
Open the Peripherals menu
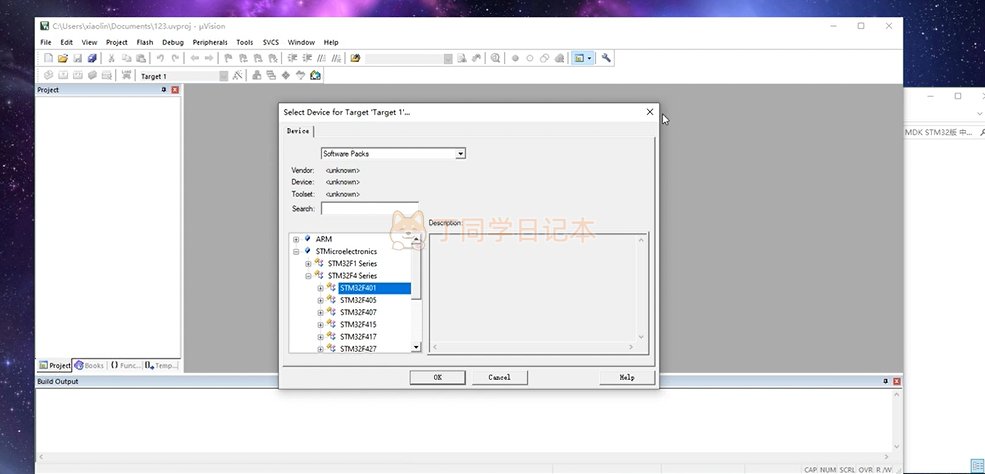(210, 42)
